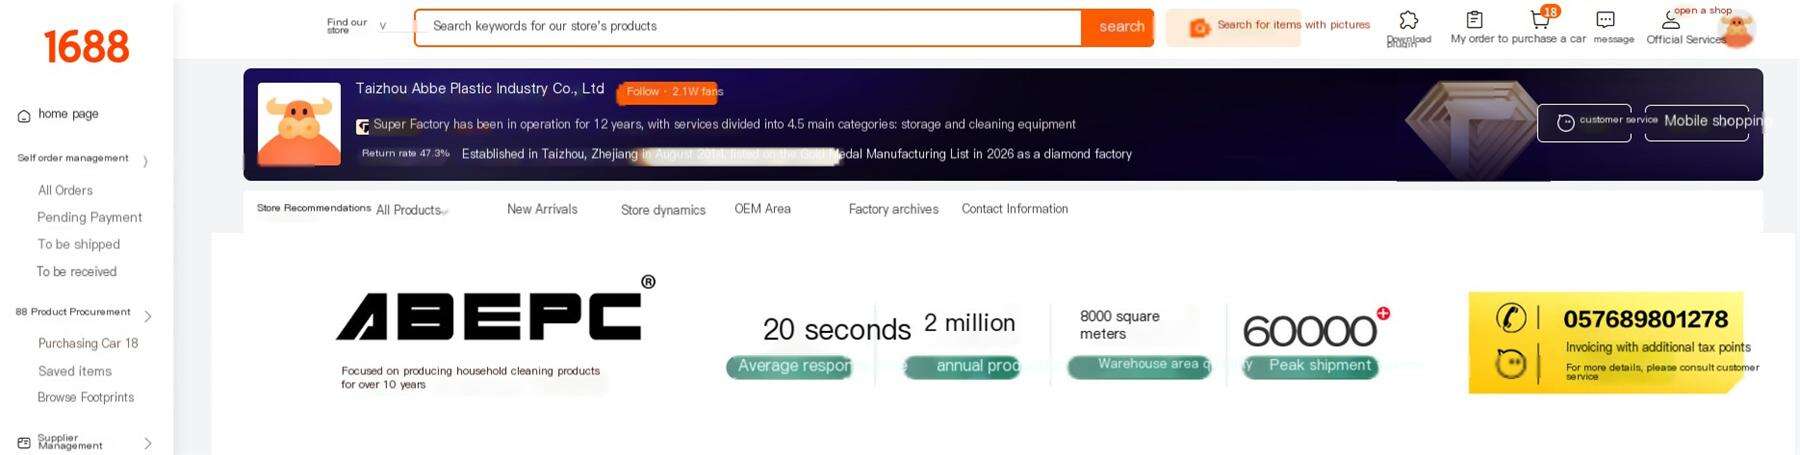Expand the Find our store dropdown
Screen dimensions: 1800x455
[x=382, y=26]
